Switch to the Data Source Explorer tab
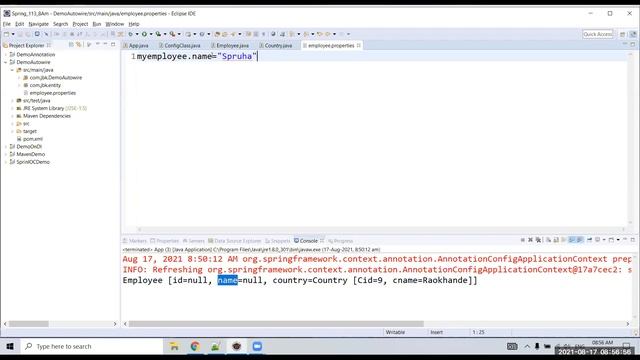Image resolution: width=640 pixels, height=360 pixels. tap(234, 241)
